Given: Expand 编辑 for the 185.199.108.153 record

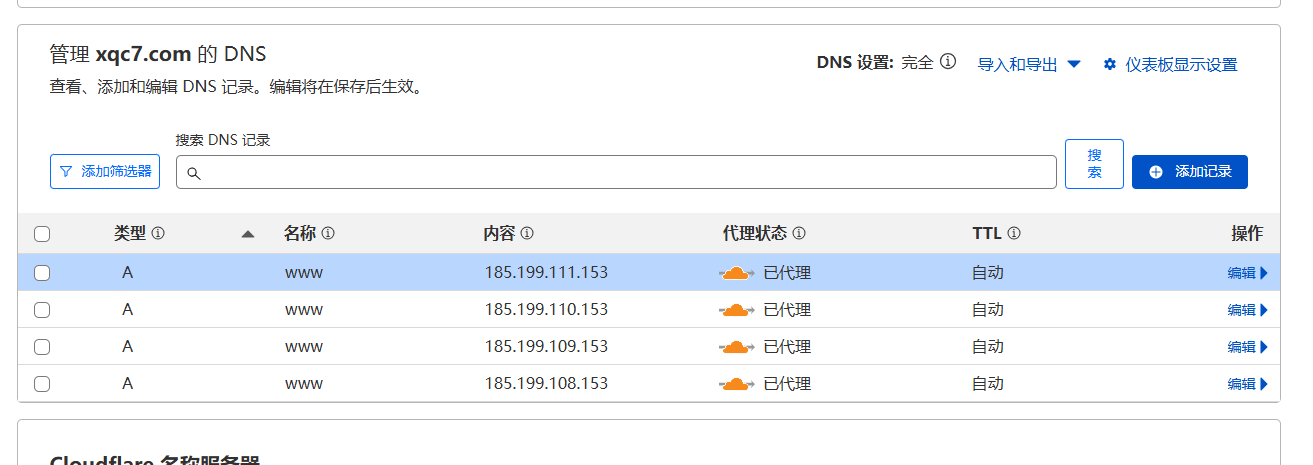Looking at the screenshot, I should click(1247, 384).
